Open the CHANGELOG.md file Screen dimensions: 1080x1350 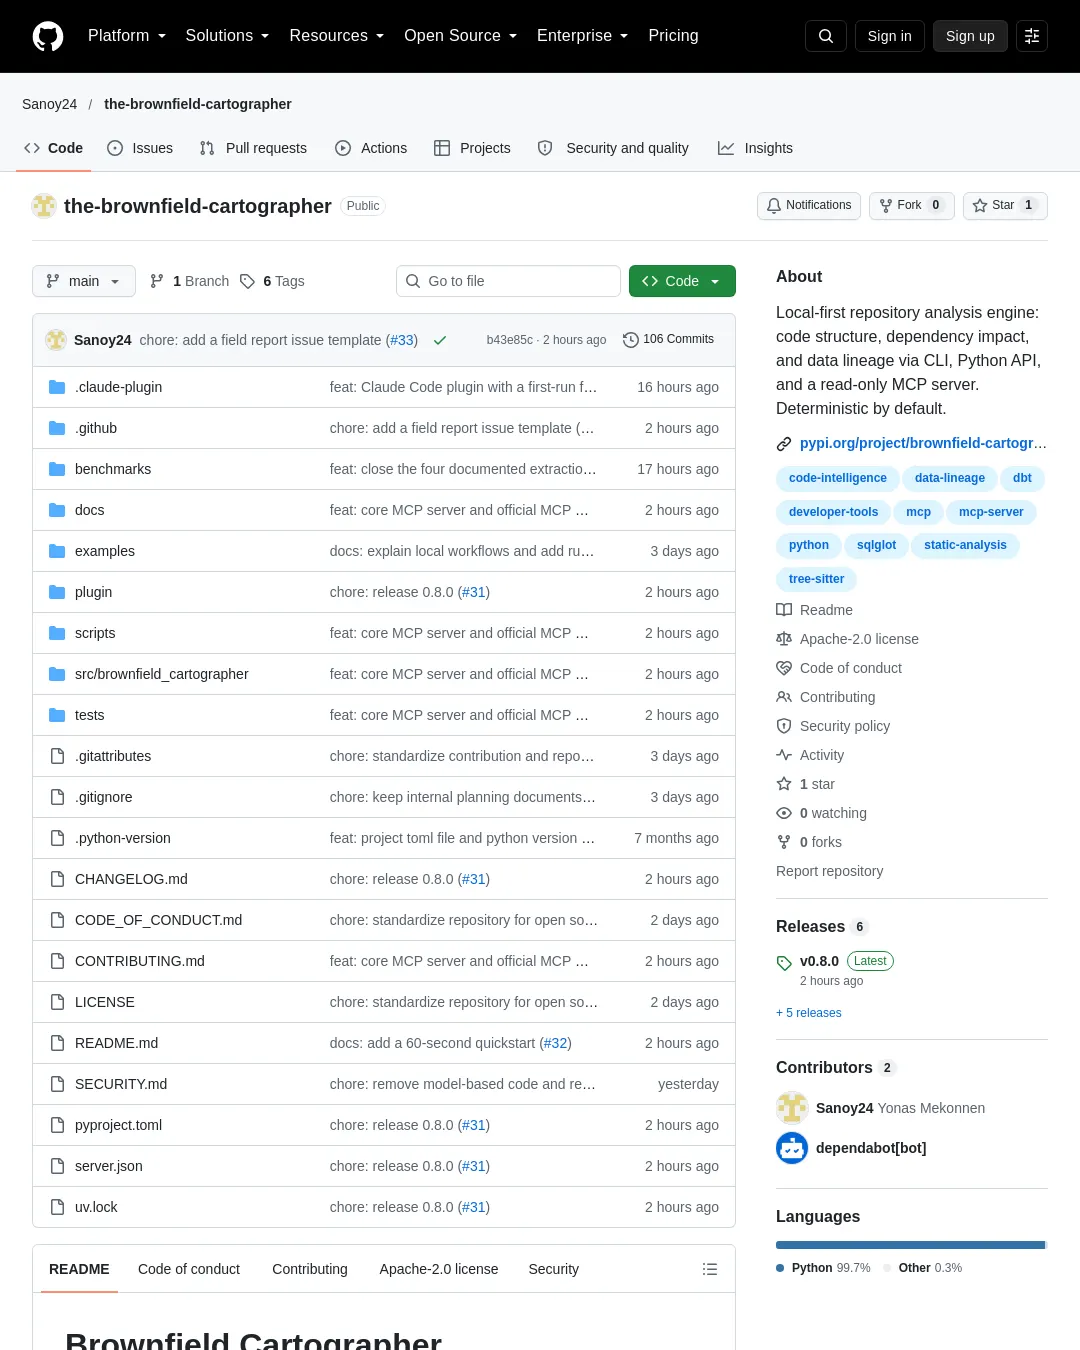click(x=131, y=879)
